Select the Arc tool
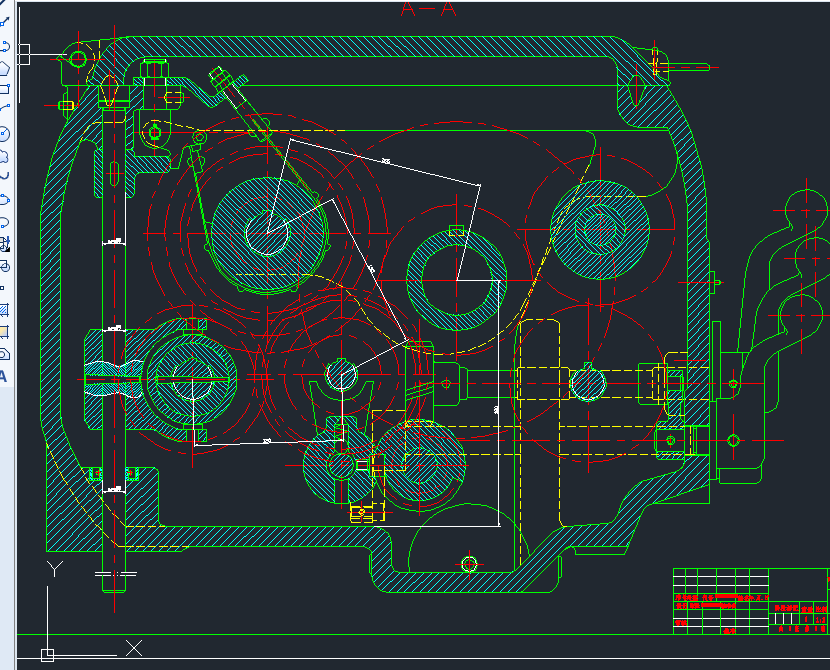 tap(4, 109)
